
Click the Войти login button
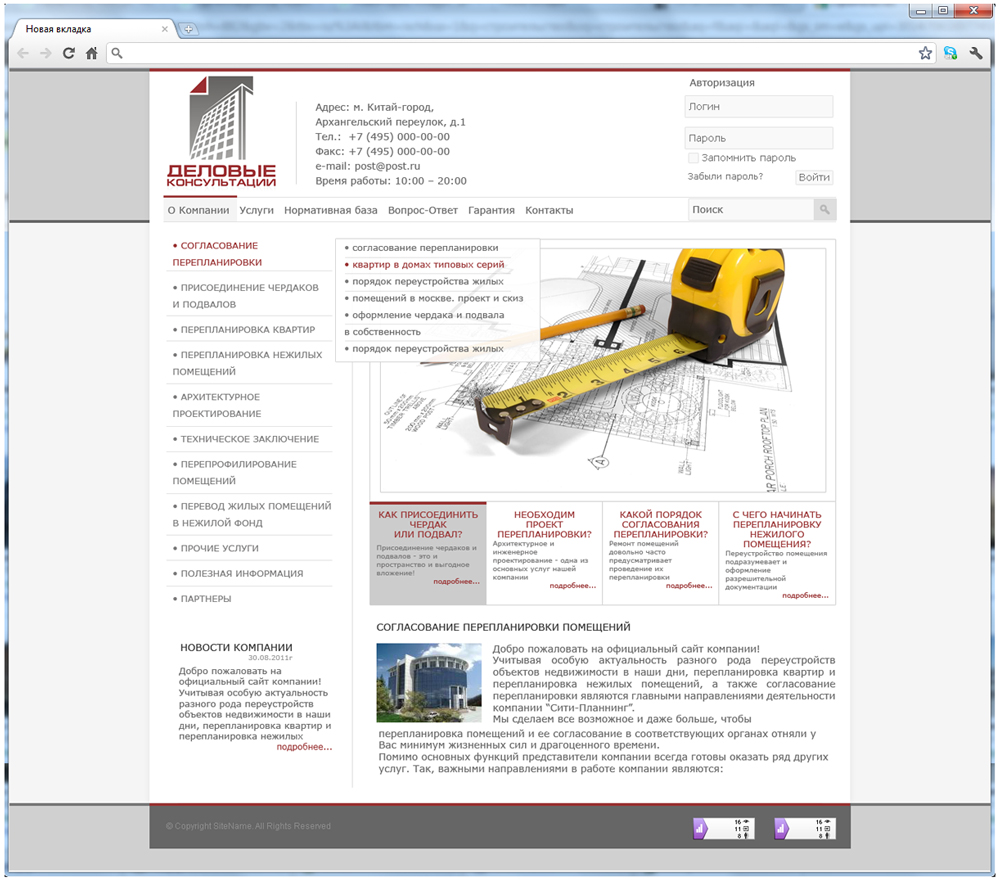tap(814, 177)
